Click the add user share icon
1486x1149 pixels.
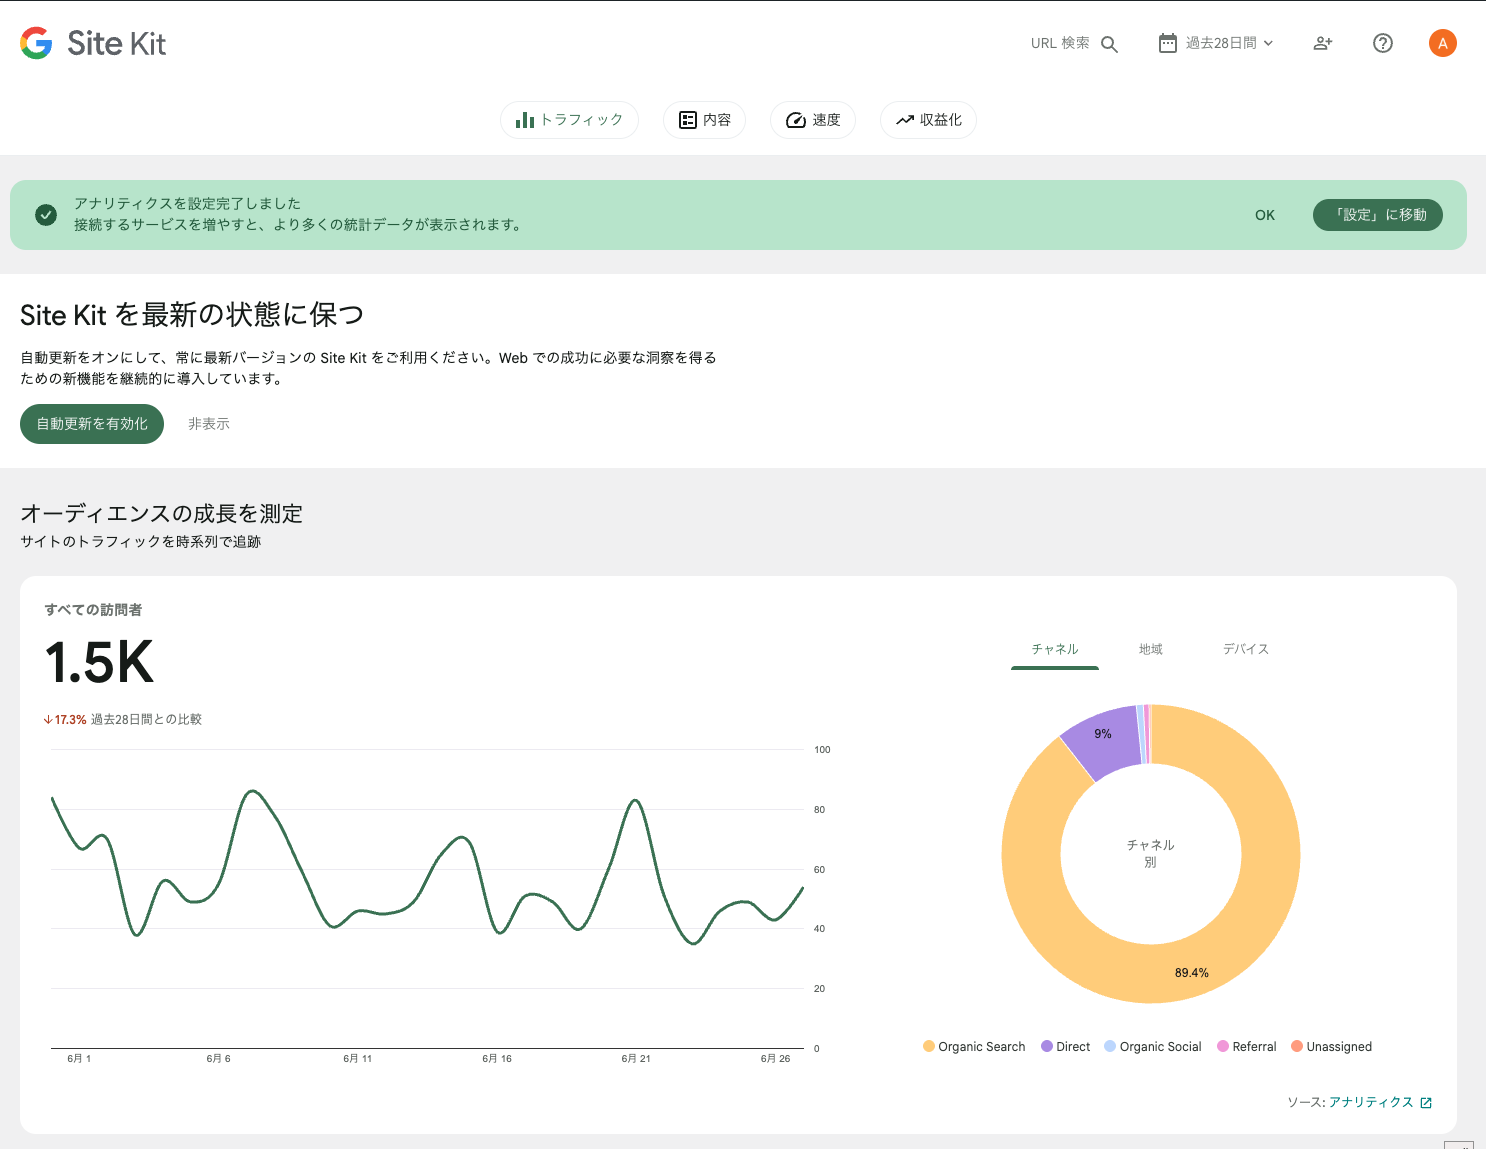click(x=1323, y=43)
